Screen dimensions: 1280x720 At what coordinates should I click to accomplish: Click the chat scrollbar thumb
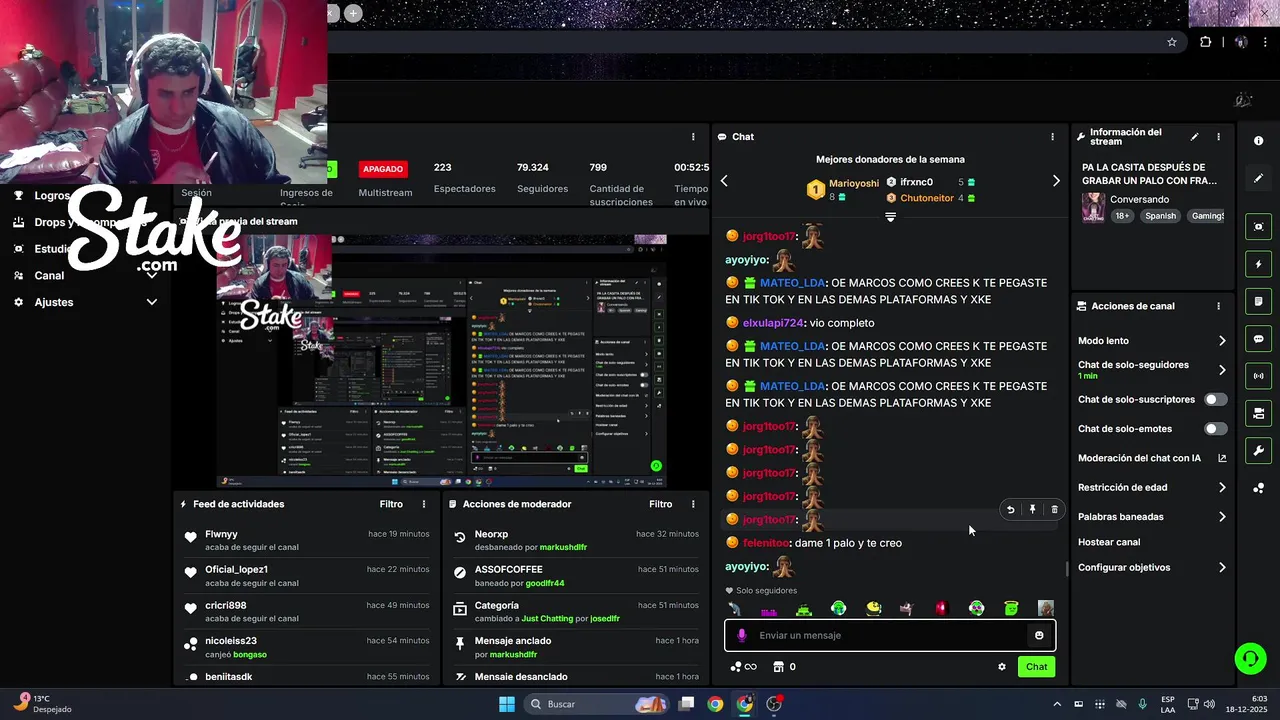[x=1066, y=569]
